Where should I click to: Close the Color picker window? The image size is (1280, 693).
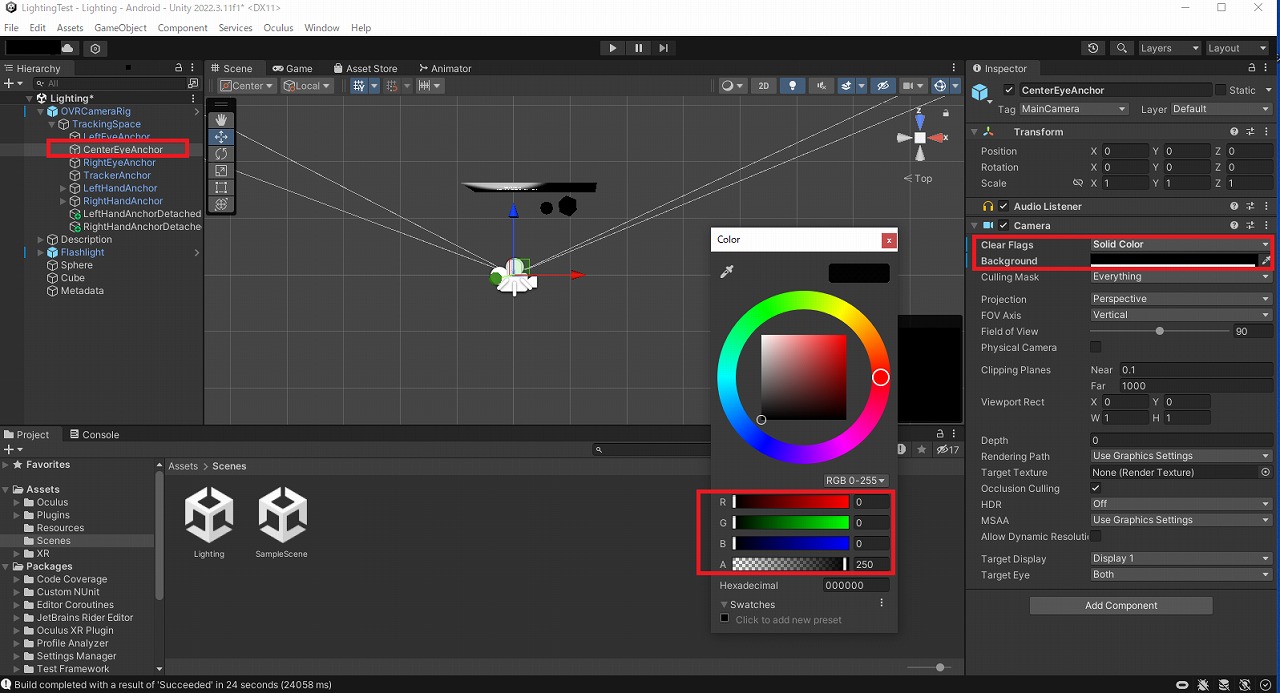point(888,240)
